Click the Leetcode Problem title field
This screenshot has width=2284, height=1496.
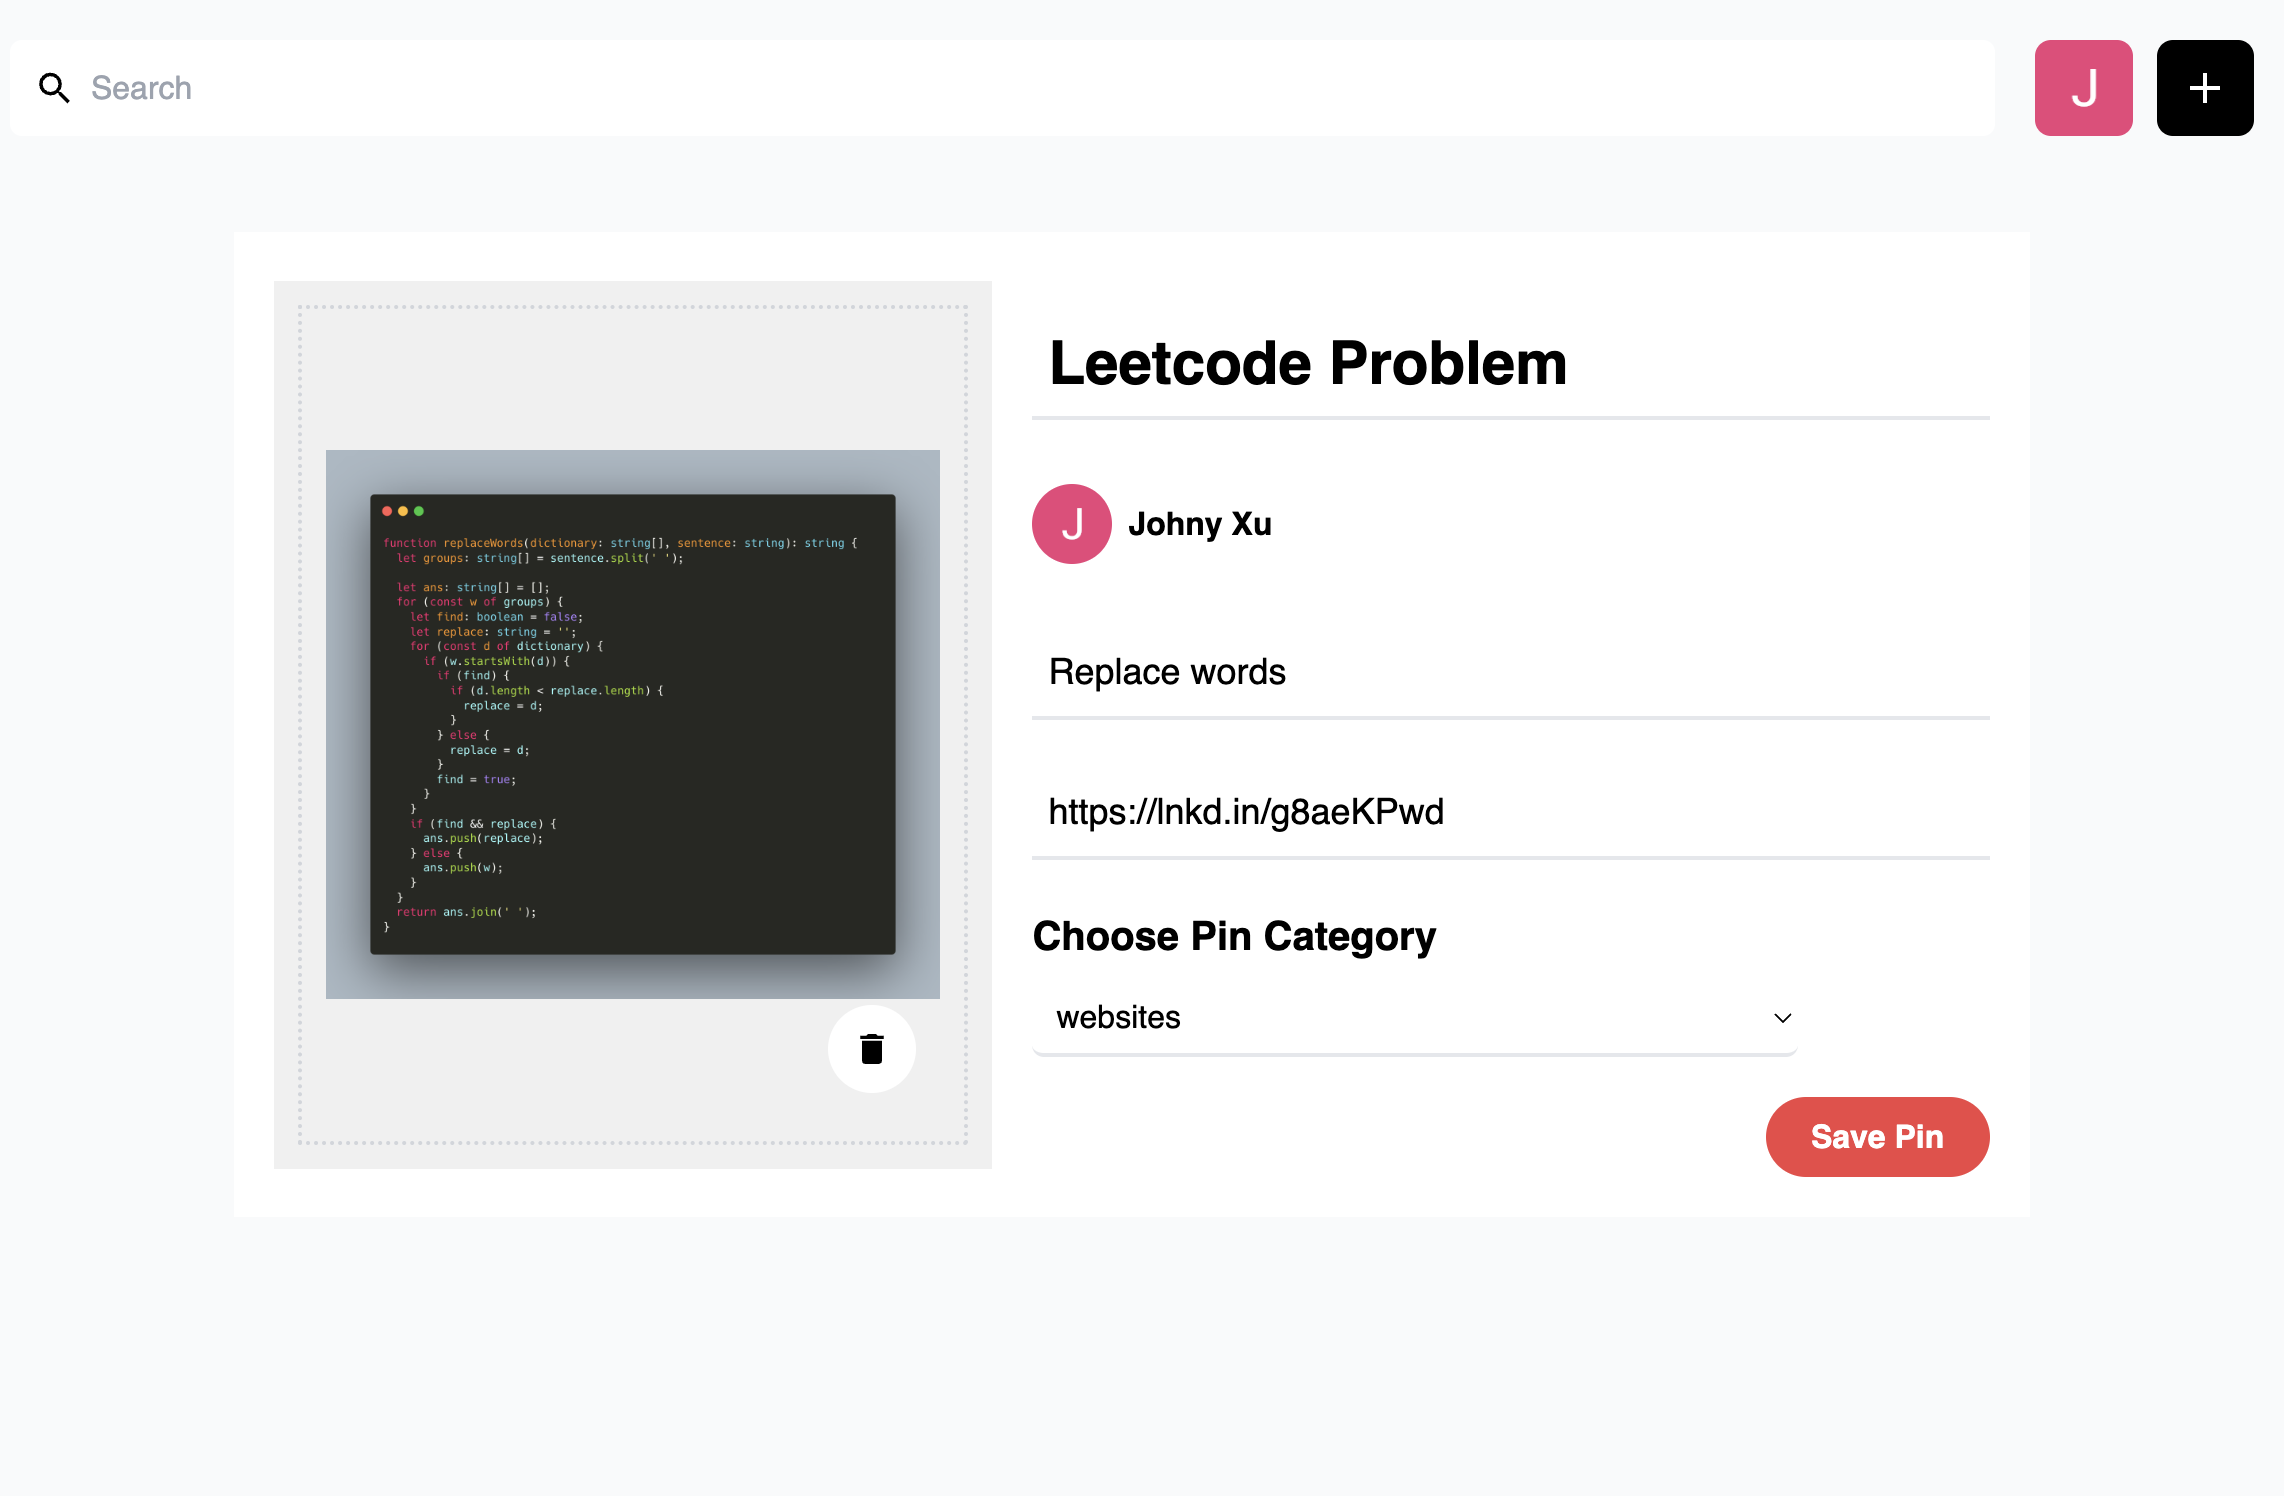pyautogui.click(x=1510, y=363)
